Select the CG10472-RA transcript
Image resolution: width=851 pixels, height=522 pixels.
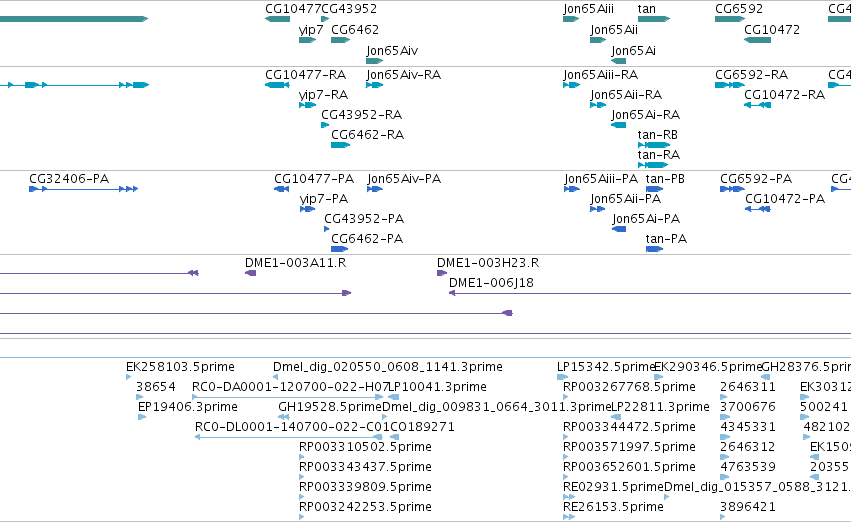(757, 105)
